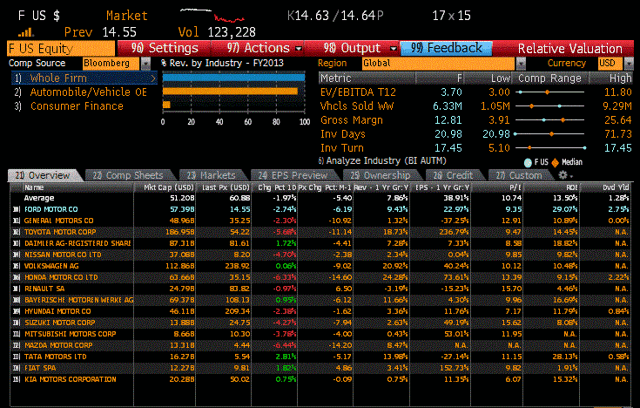Open the Custom tab
This screenshot has height=408, width=640.
click(519, 175)
